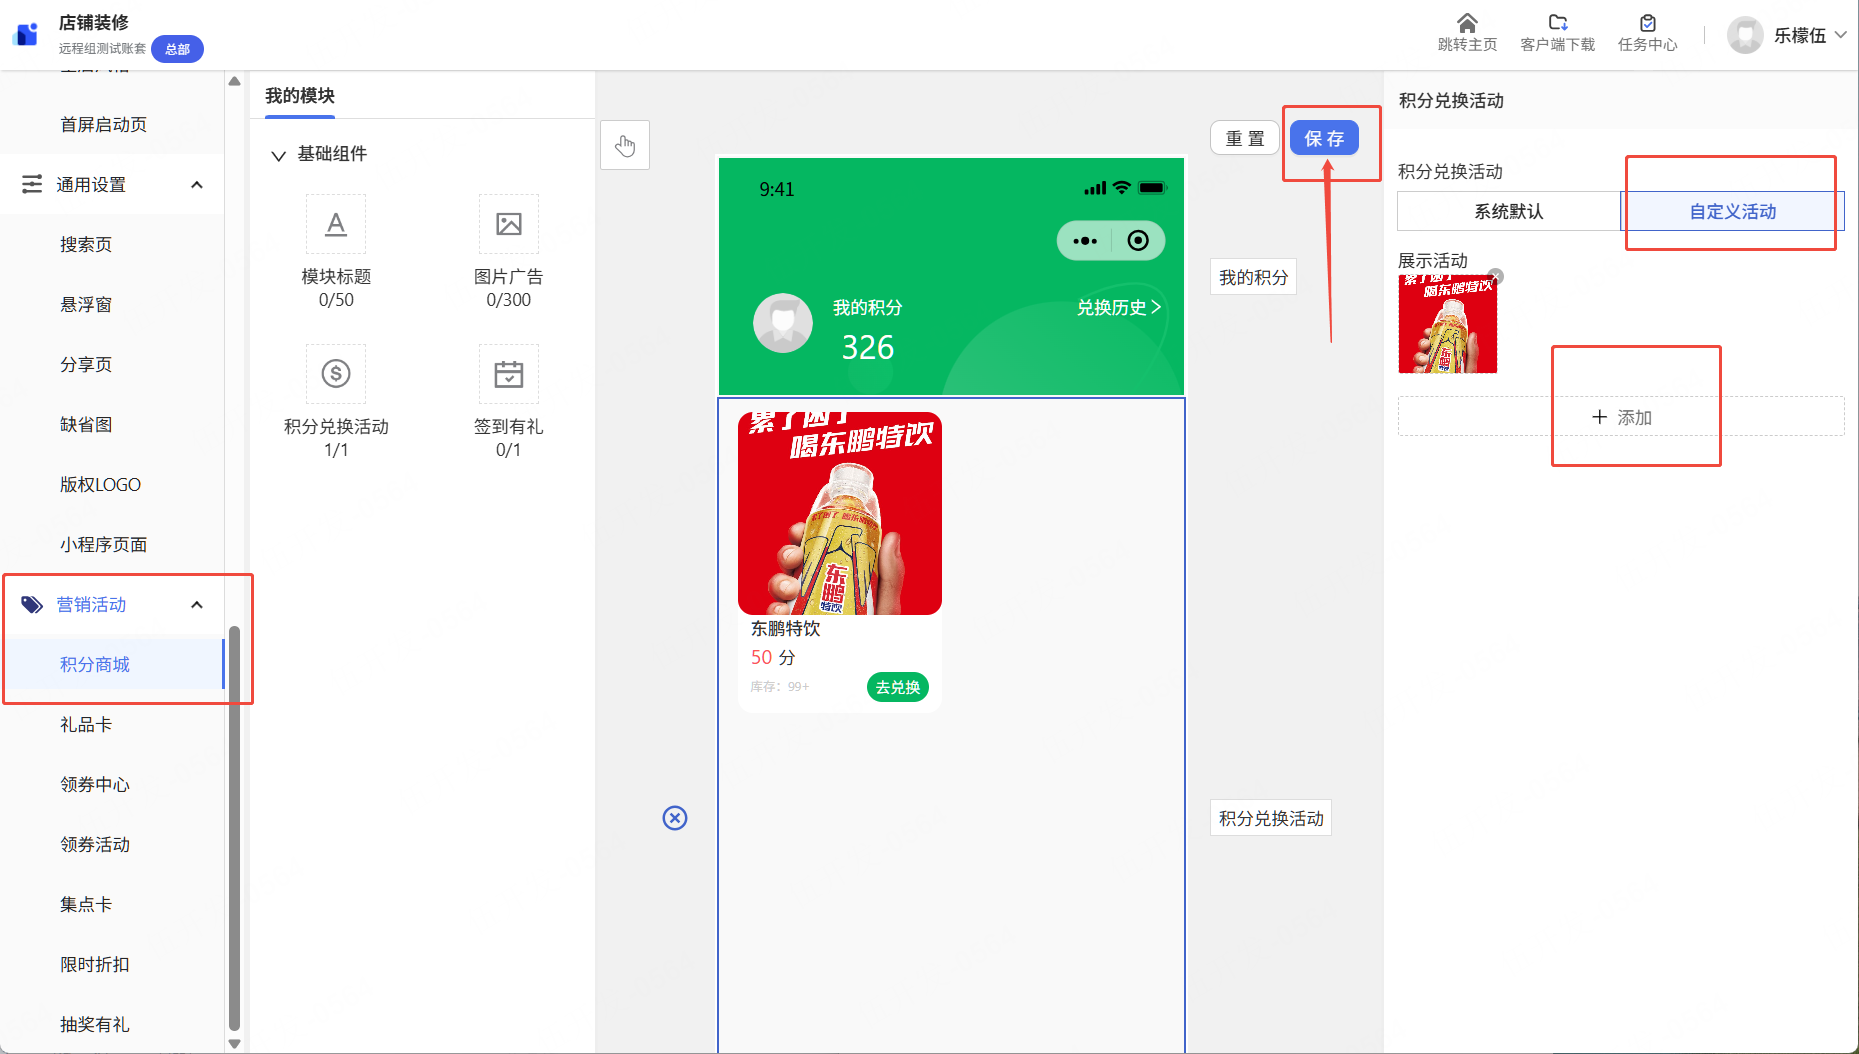
Task: Open the 兑换历史 link
Action: [1118, 308]
